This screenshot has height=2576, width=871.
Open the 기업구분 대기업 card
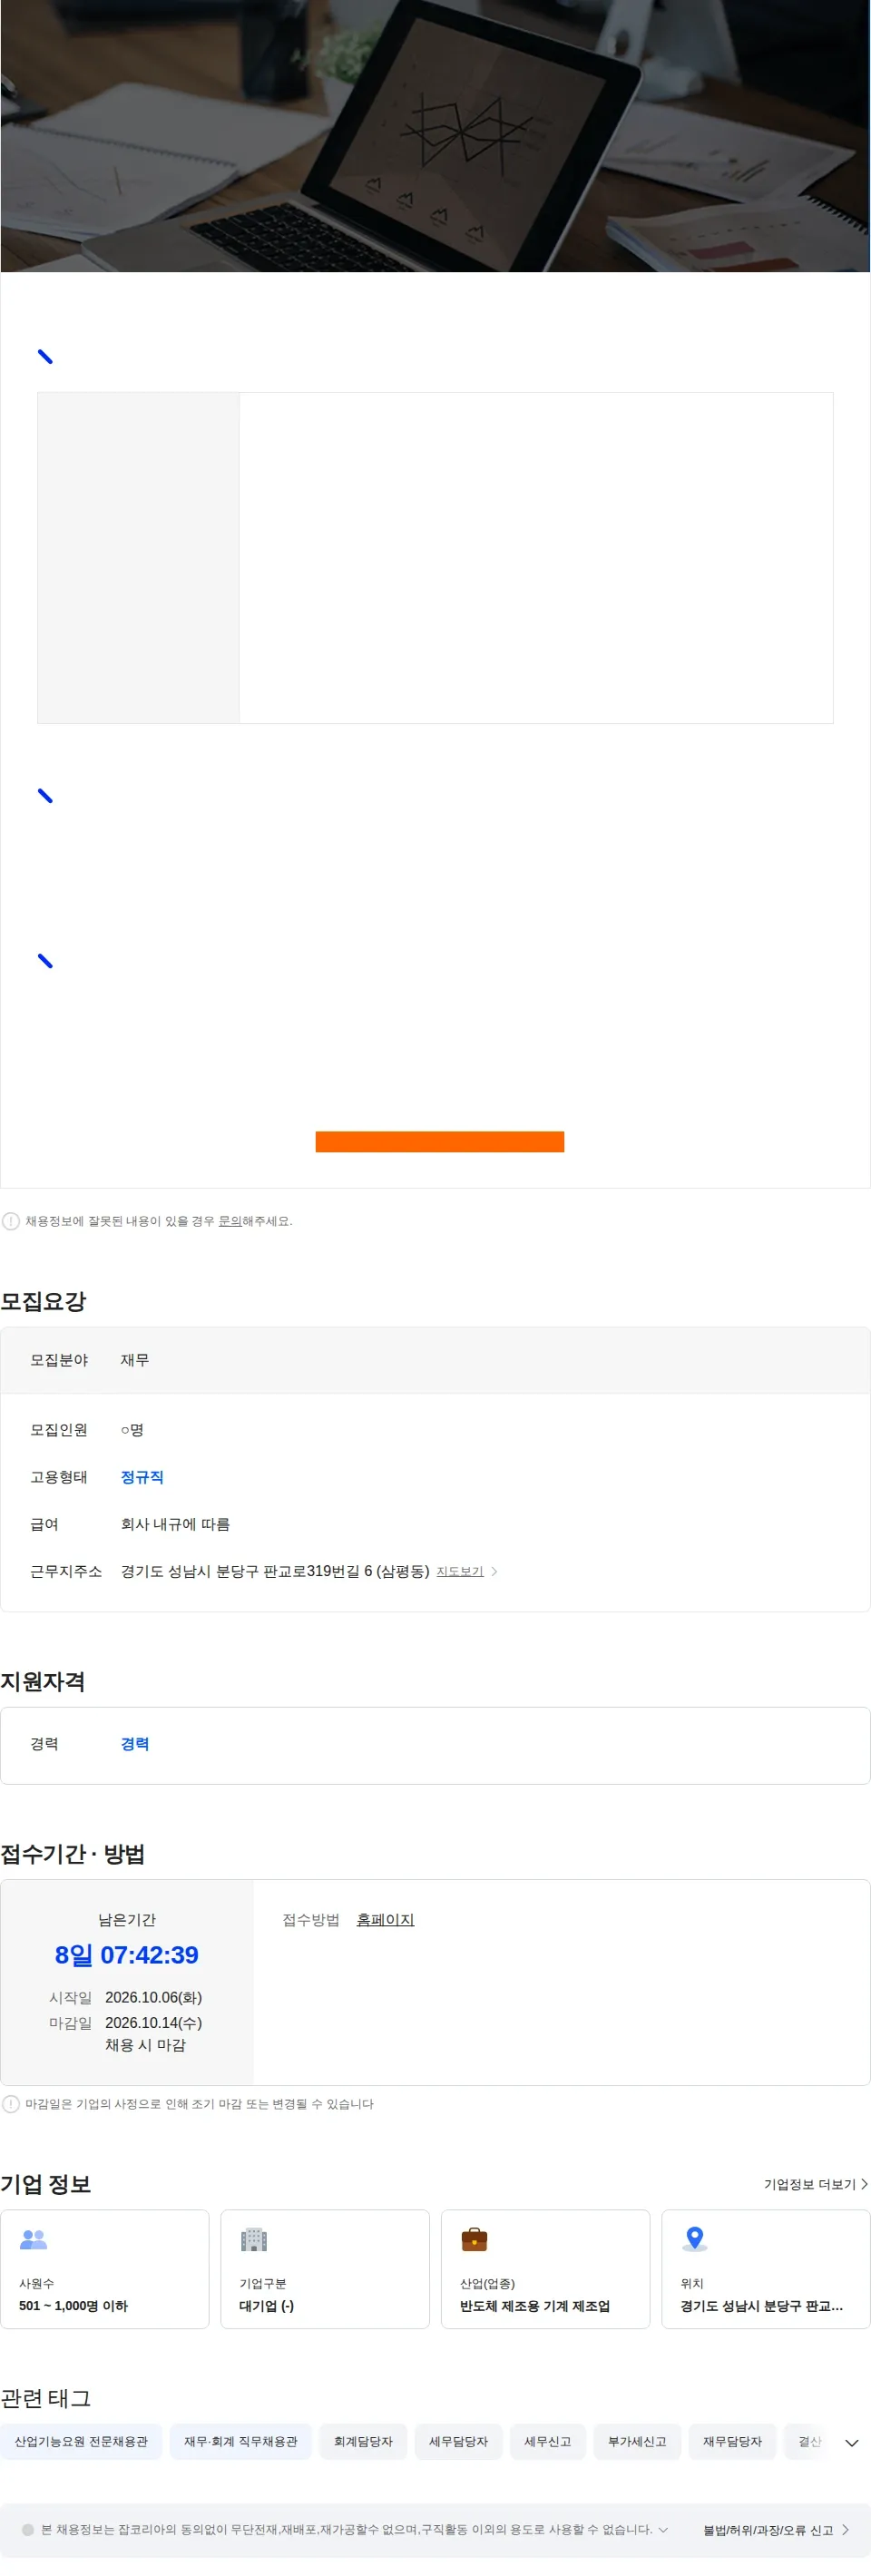pos(325,2269)
